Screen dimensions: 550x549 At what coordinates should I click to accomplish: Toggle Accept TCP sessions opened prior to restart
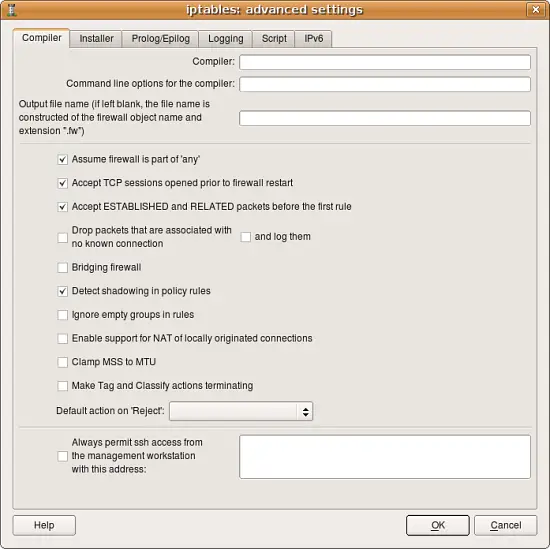[x=62, y=183]
